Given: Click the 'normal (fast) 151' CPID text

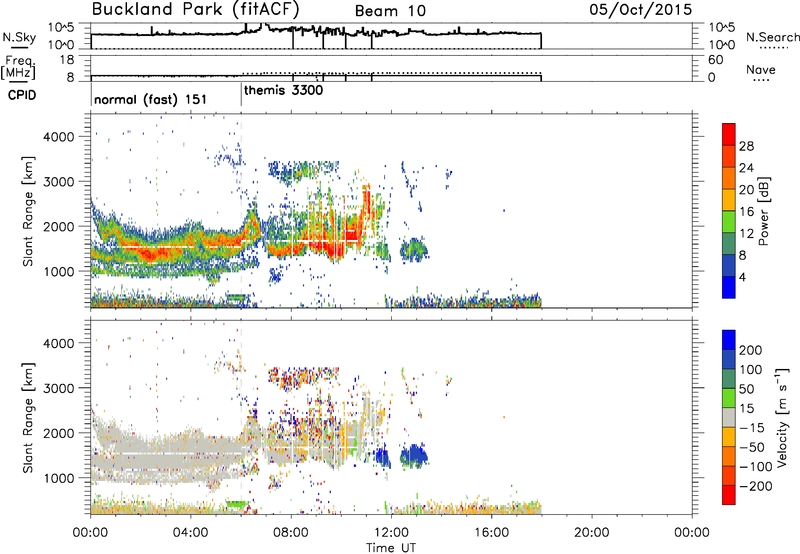Looking at the screenshot, I should (151, 99).
